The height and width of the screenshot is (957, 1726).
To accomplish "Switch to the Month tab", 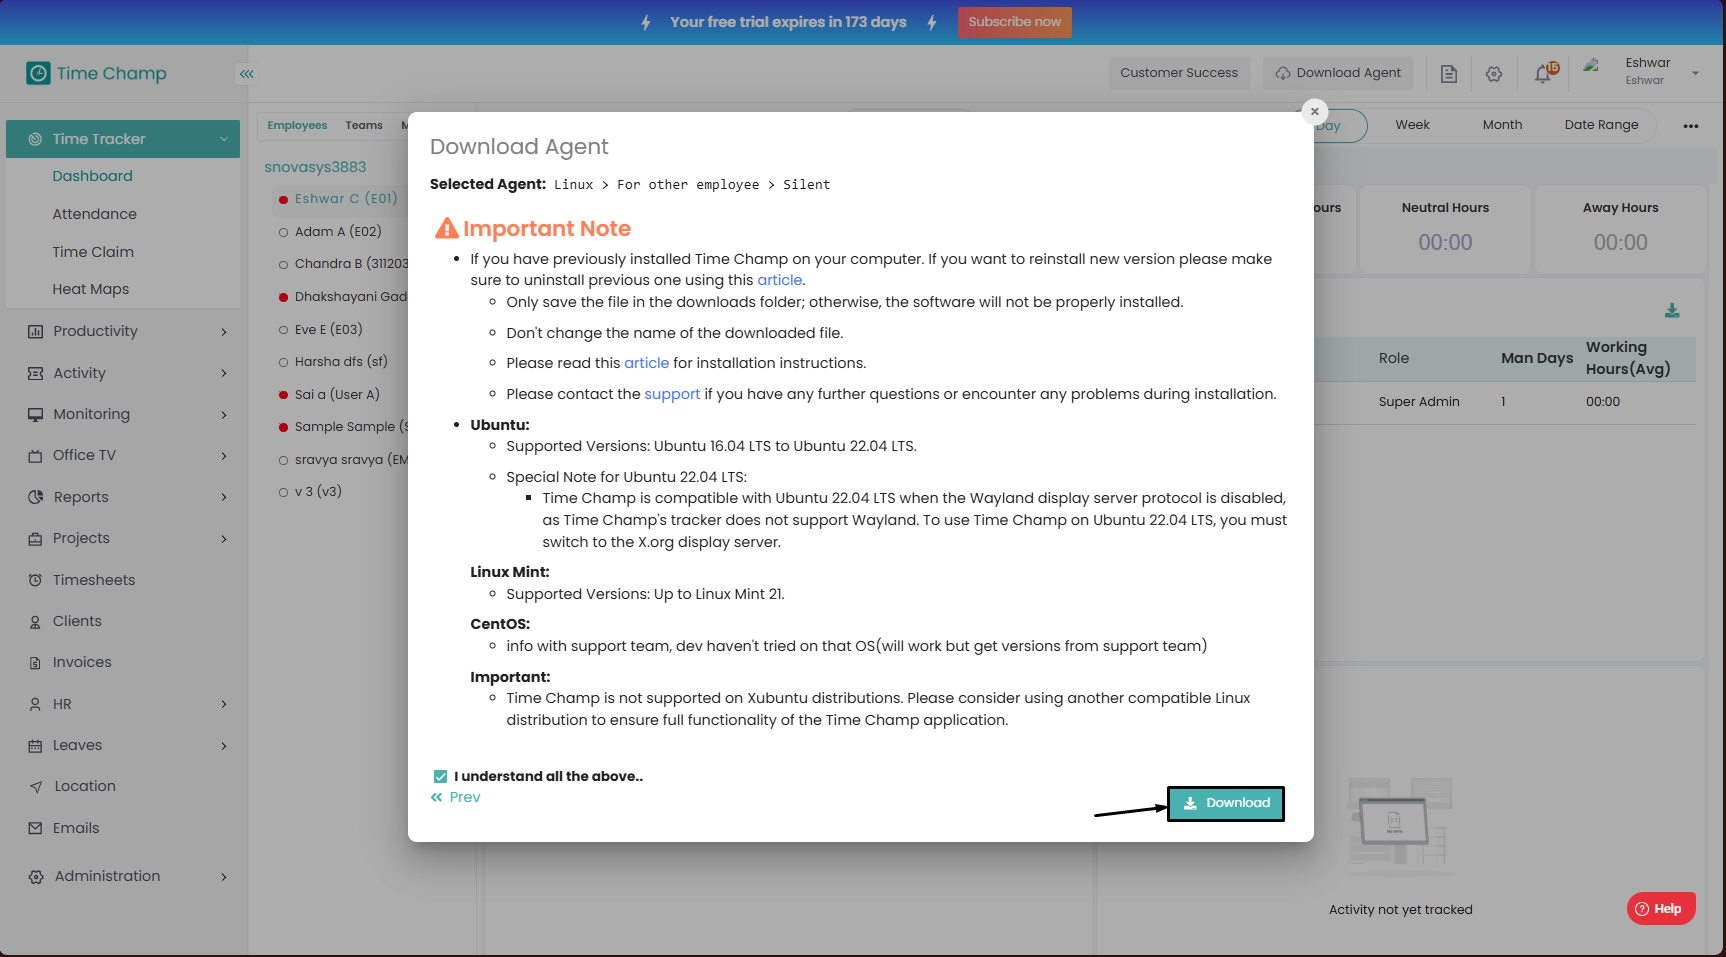I will click(x=1502, y=125).
